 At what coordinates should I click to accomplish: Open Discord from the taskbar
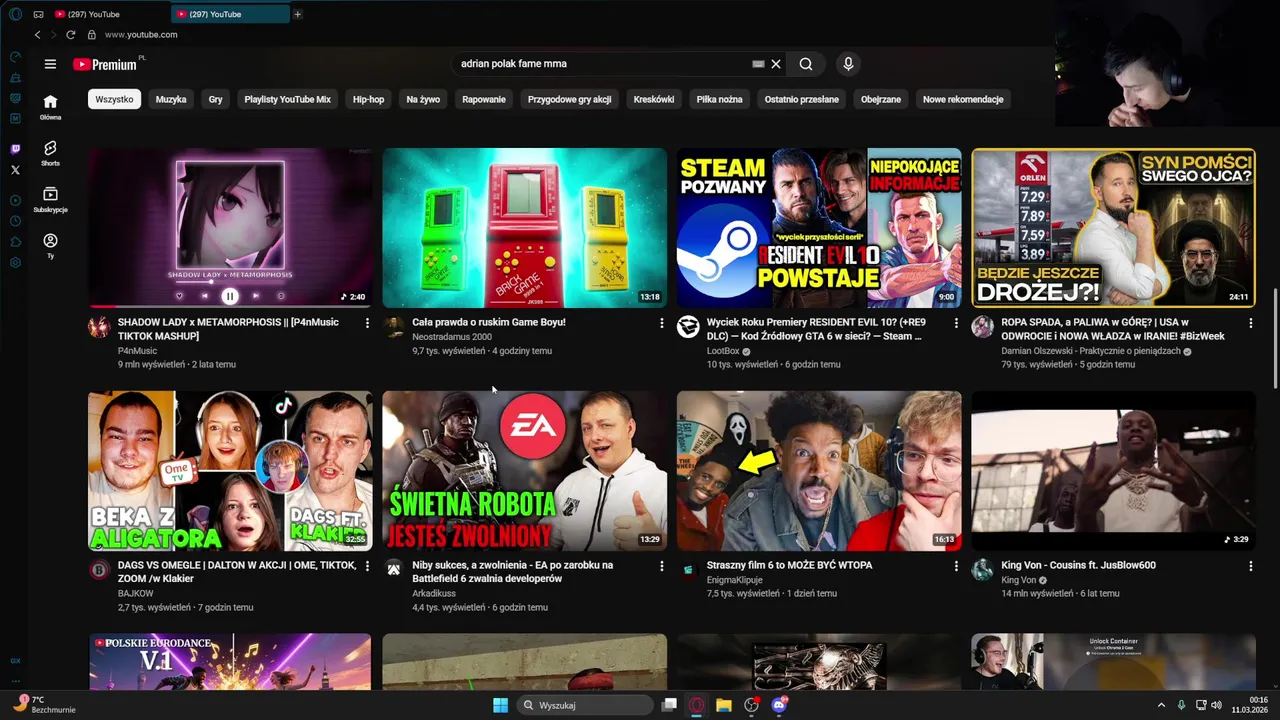point(779,705)
